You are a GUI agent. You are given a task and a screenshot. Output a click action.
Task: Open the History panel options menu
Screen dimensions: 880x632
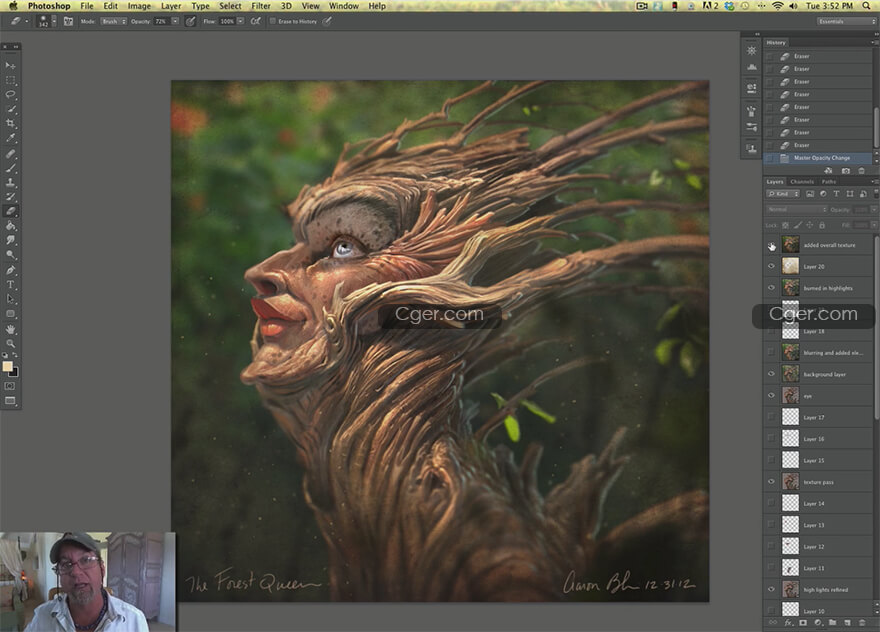[874, 43]
